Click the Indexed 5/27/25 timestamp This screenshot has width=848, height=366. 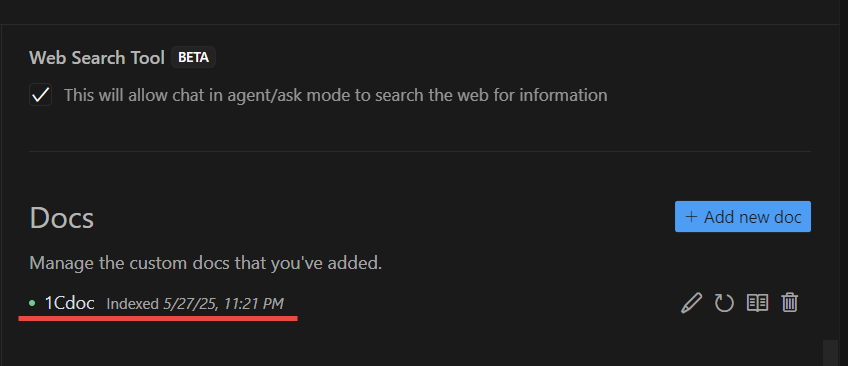[x=195, y=304]
